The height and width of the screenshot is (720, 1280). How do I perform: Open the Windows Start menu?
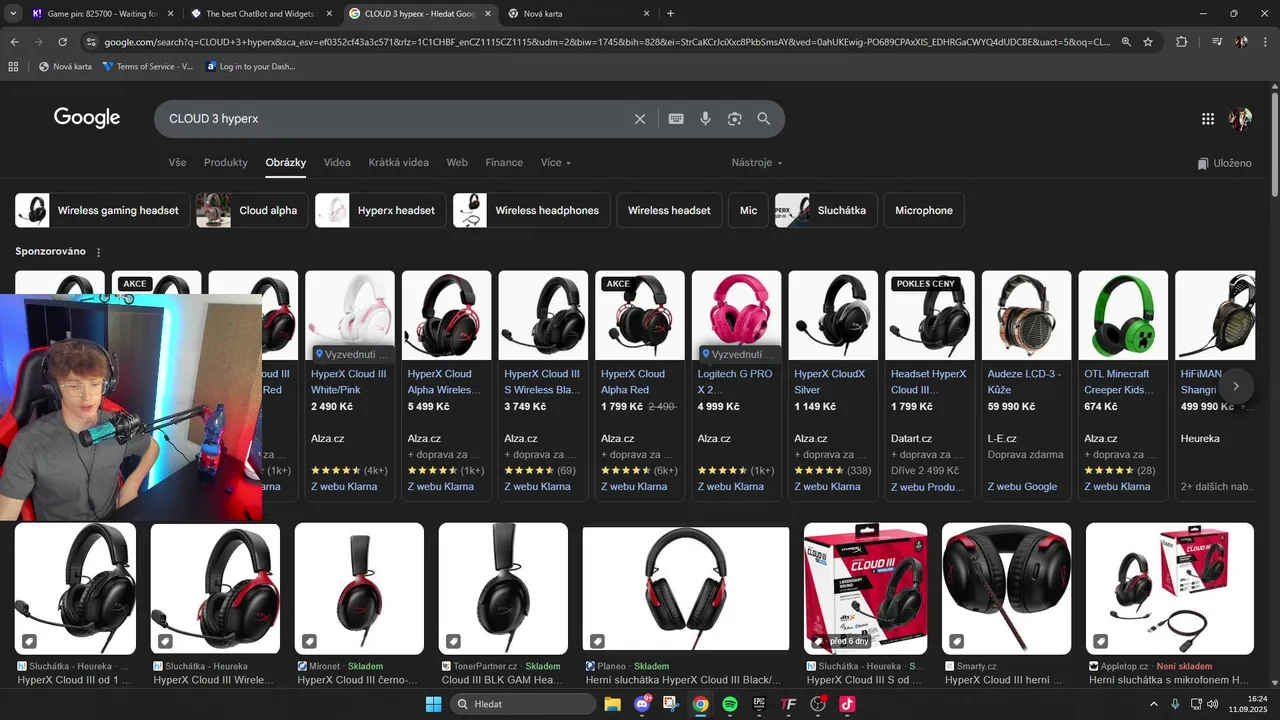[x=433, y=704]
